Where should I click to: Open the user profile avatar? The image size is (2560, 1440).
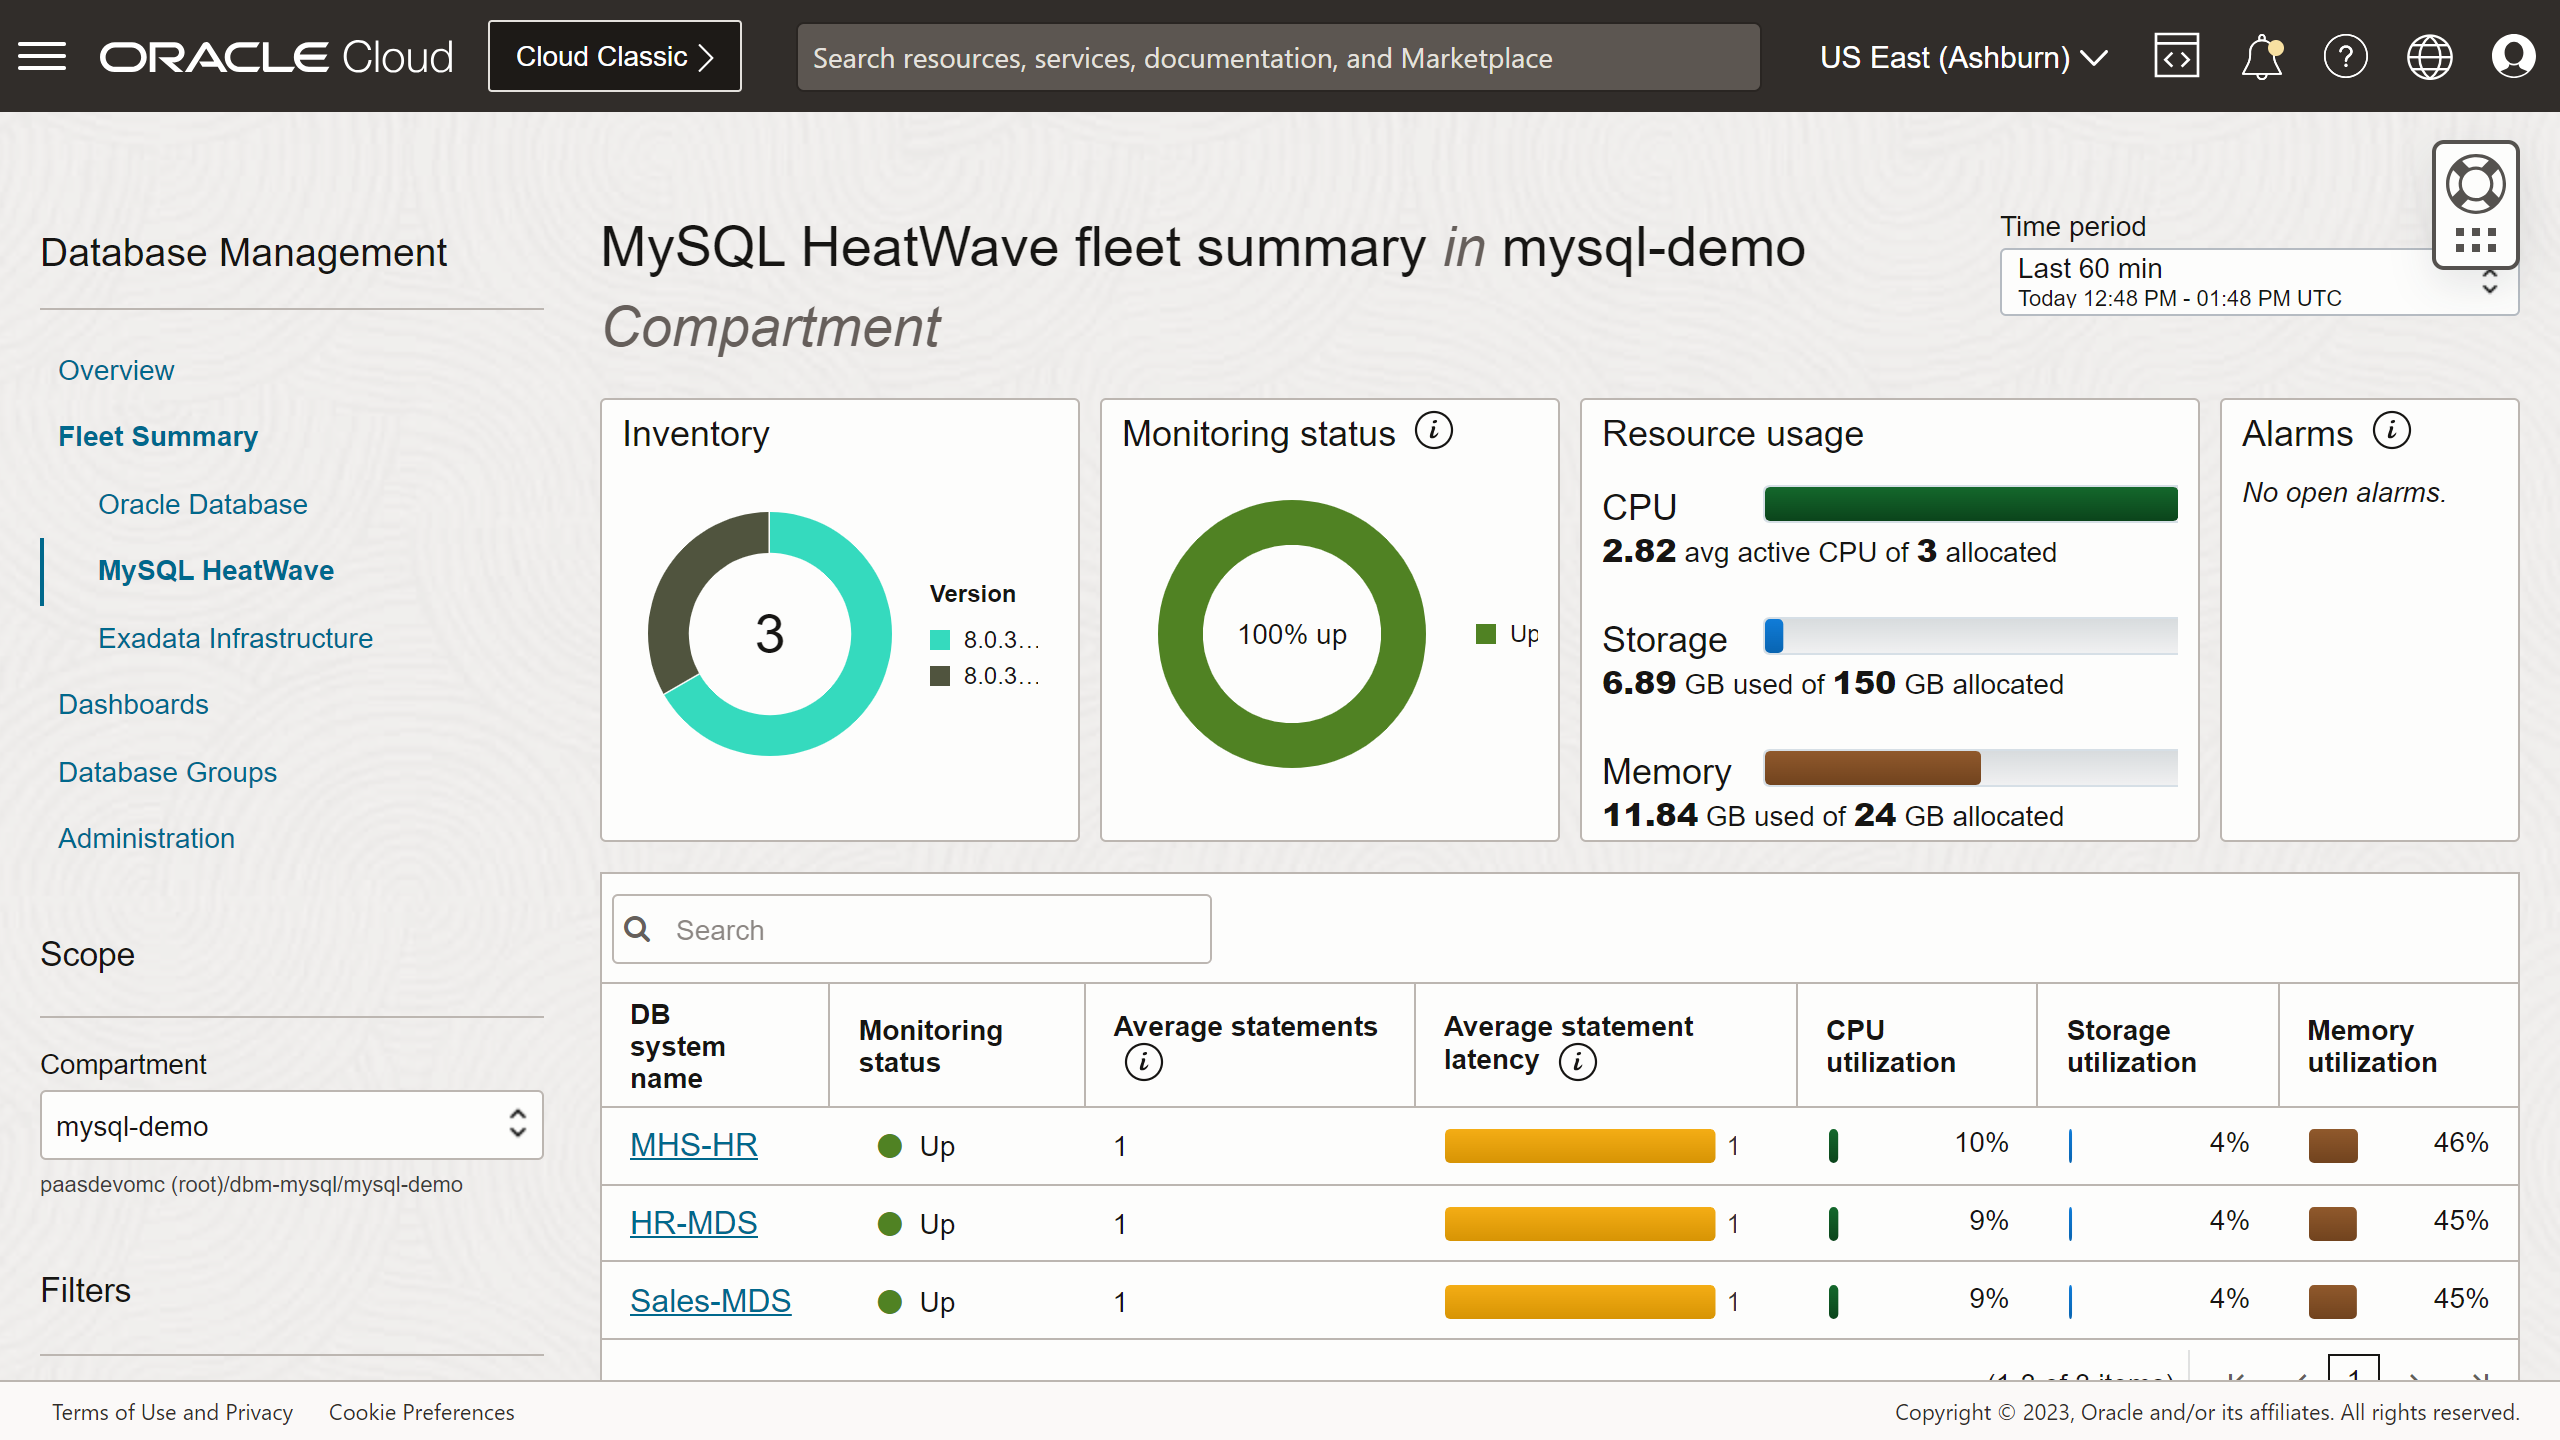coord(2513,56)
